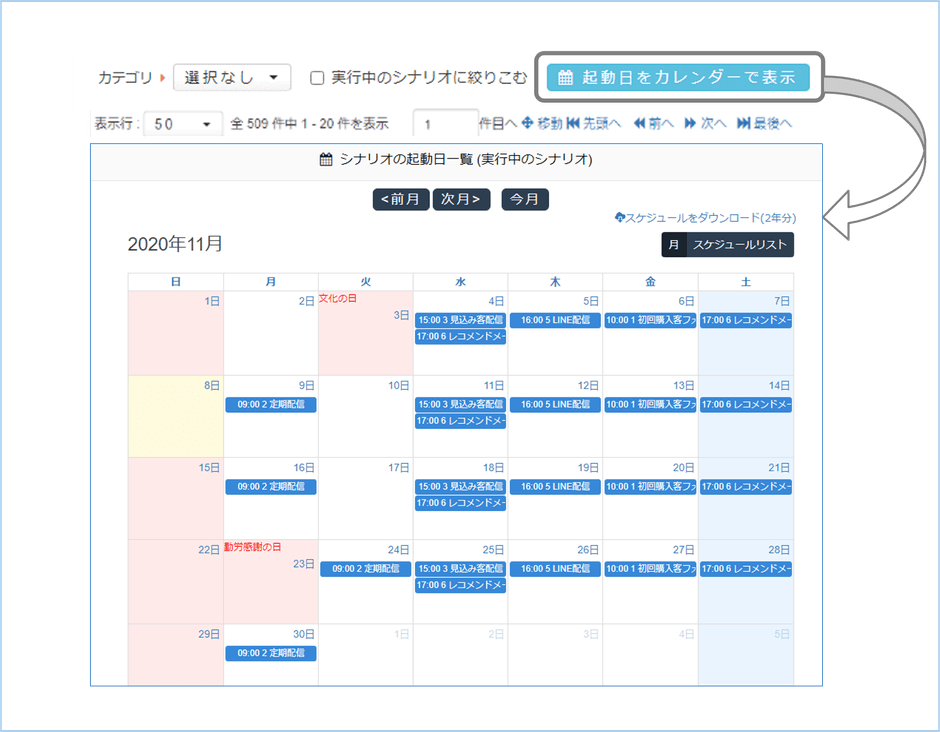Enable the 実行中のシナリオに絞りこむ checkbox
The width and height of the screenshot is (940, 732).
317,77
